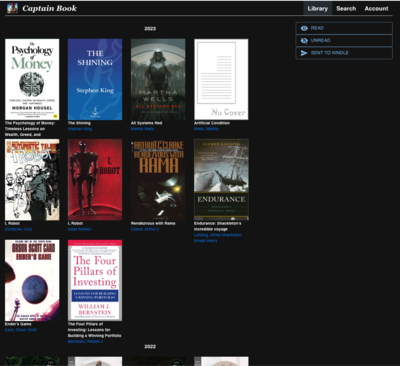Click The Psychology of Money title text
Image resolution: width=400 pixels, height=366 pixels.
[x=30, y=129]
